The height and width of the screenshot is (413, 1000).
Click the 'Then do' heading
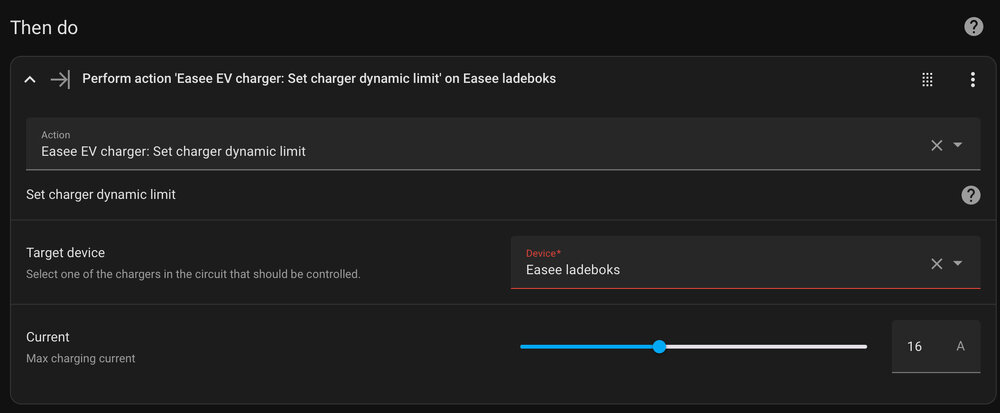point(44,27)
